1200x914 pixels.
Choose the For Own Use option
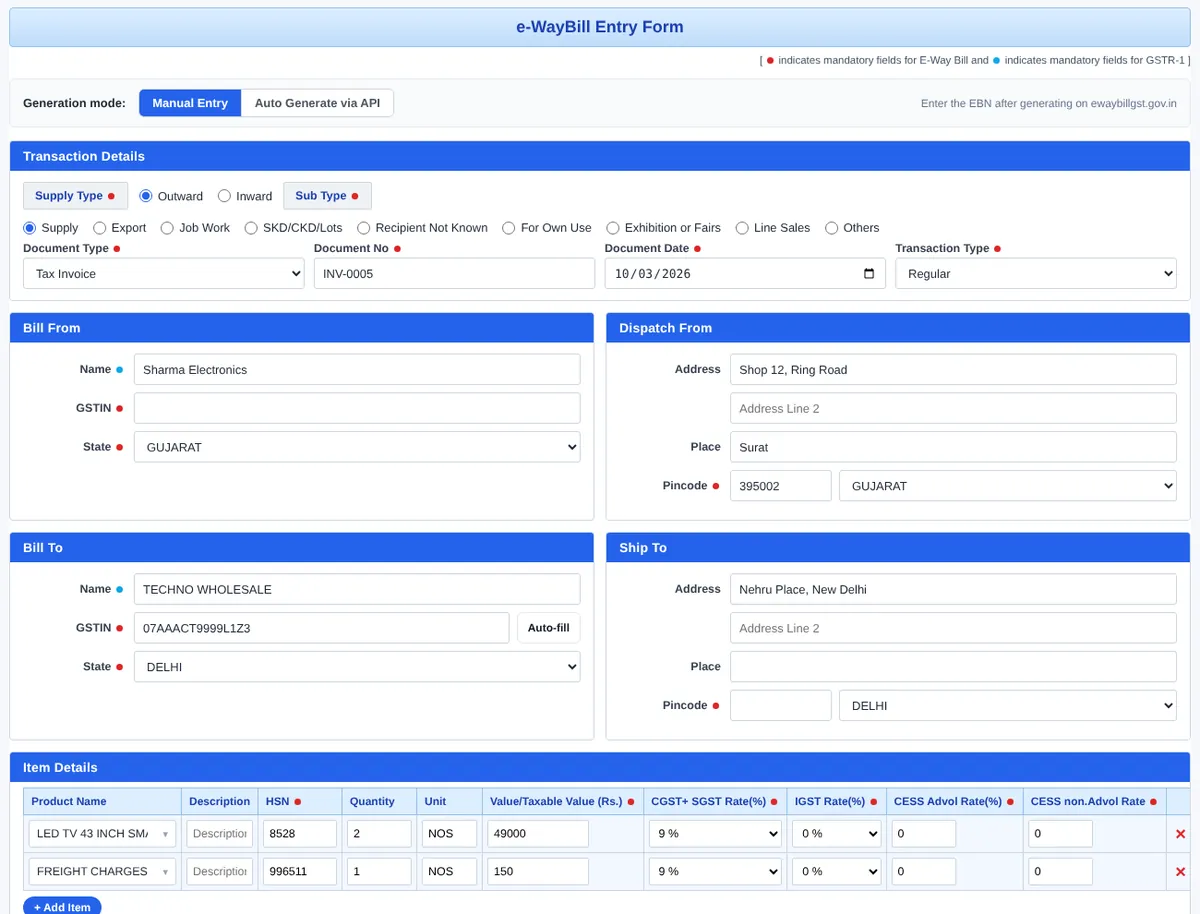point(509,228)
